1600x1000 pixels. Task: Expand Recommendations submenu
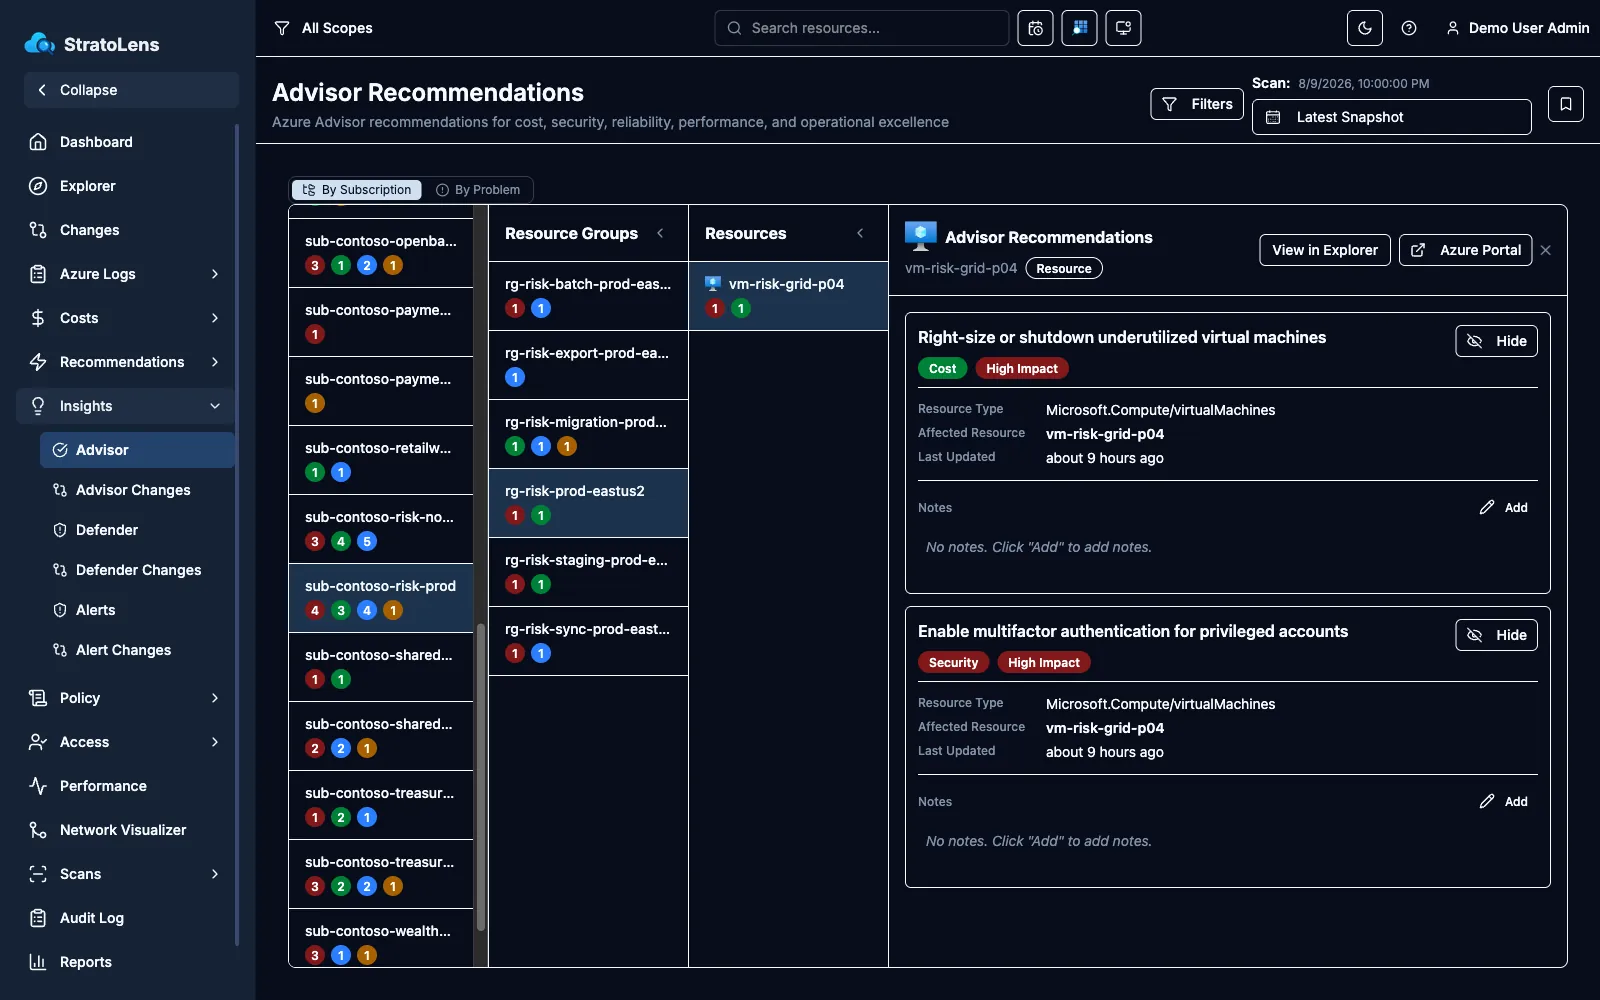pos(128,362)
